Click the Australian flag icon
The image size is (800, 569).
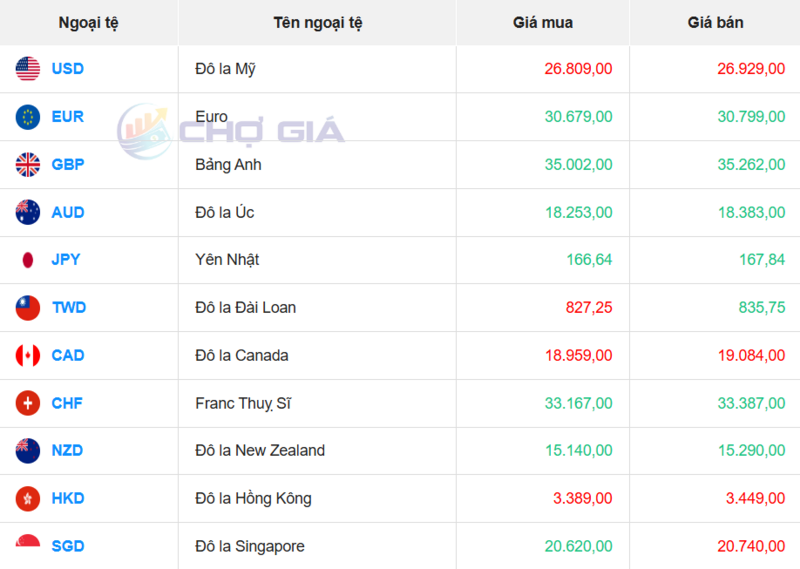pyautogui.click(x=28, y=212)
